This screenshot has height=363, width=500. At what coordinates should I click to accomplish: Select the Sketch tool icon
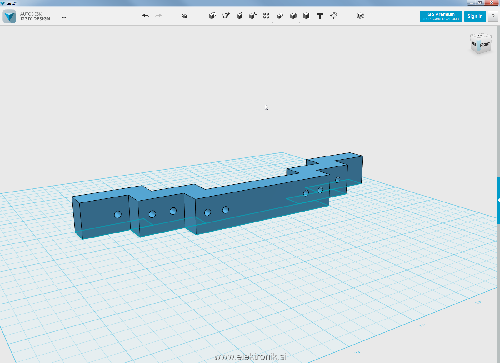pyautogui.click(x=226, y=16)
